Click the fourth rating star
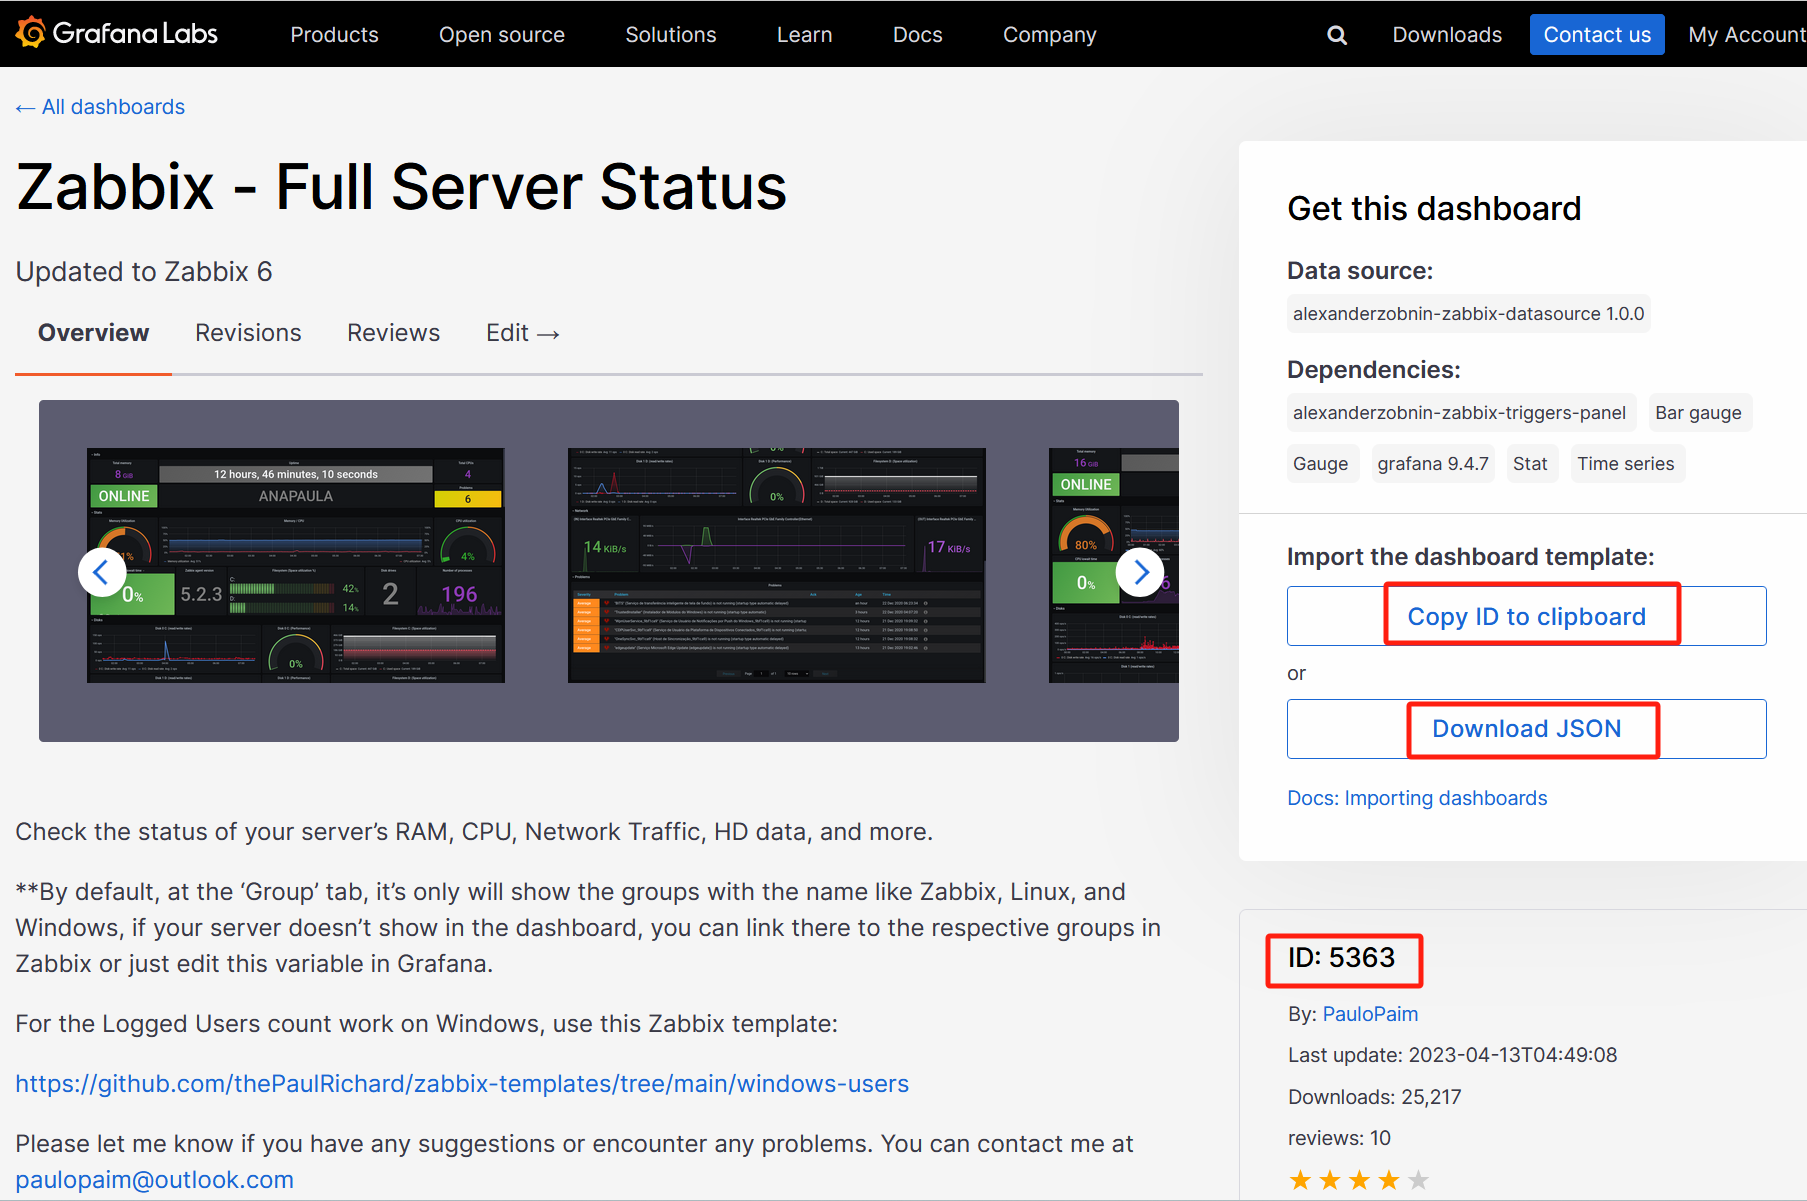 (1389, 1180)
